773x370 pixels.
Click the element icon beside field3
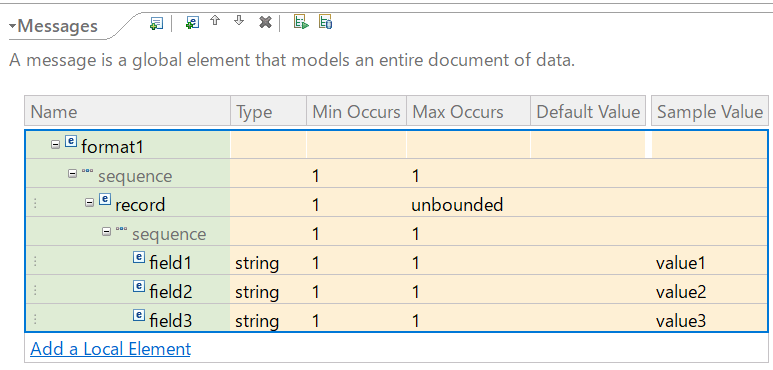[139, 315]
